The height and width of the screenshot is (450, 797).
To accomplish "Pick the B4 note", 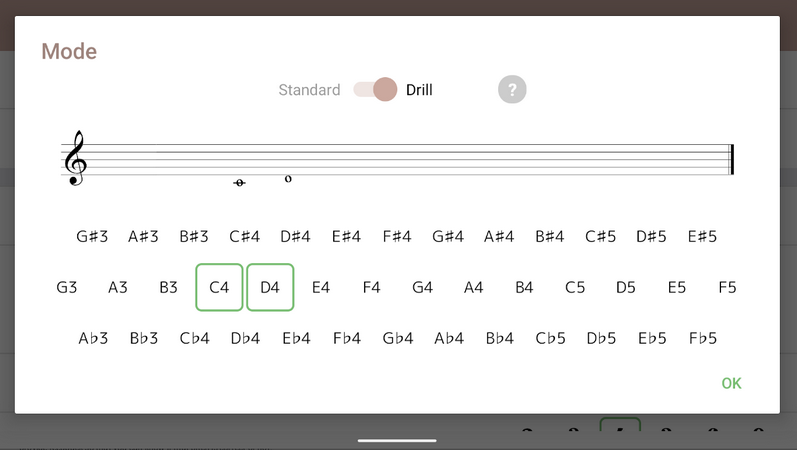I will [524, 287].
